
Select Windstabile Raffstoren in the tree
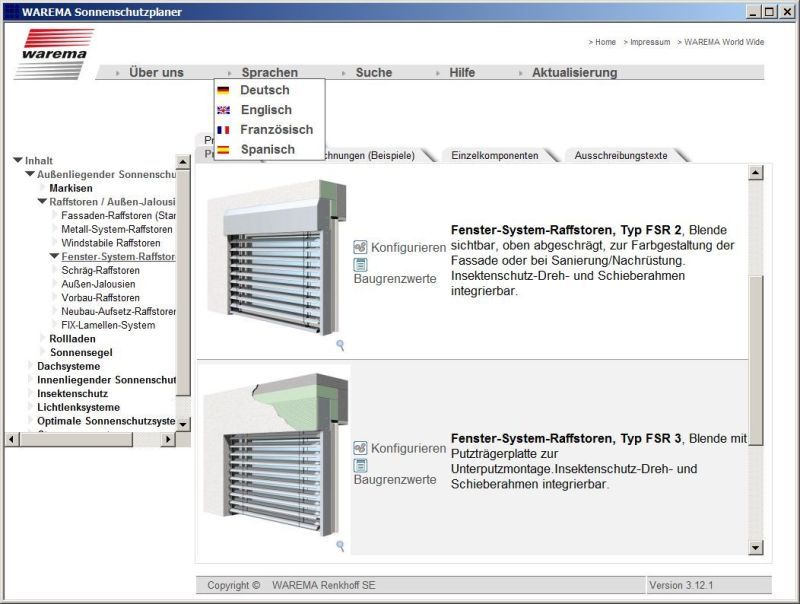tap(111, 243)
